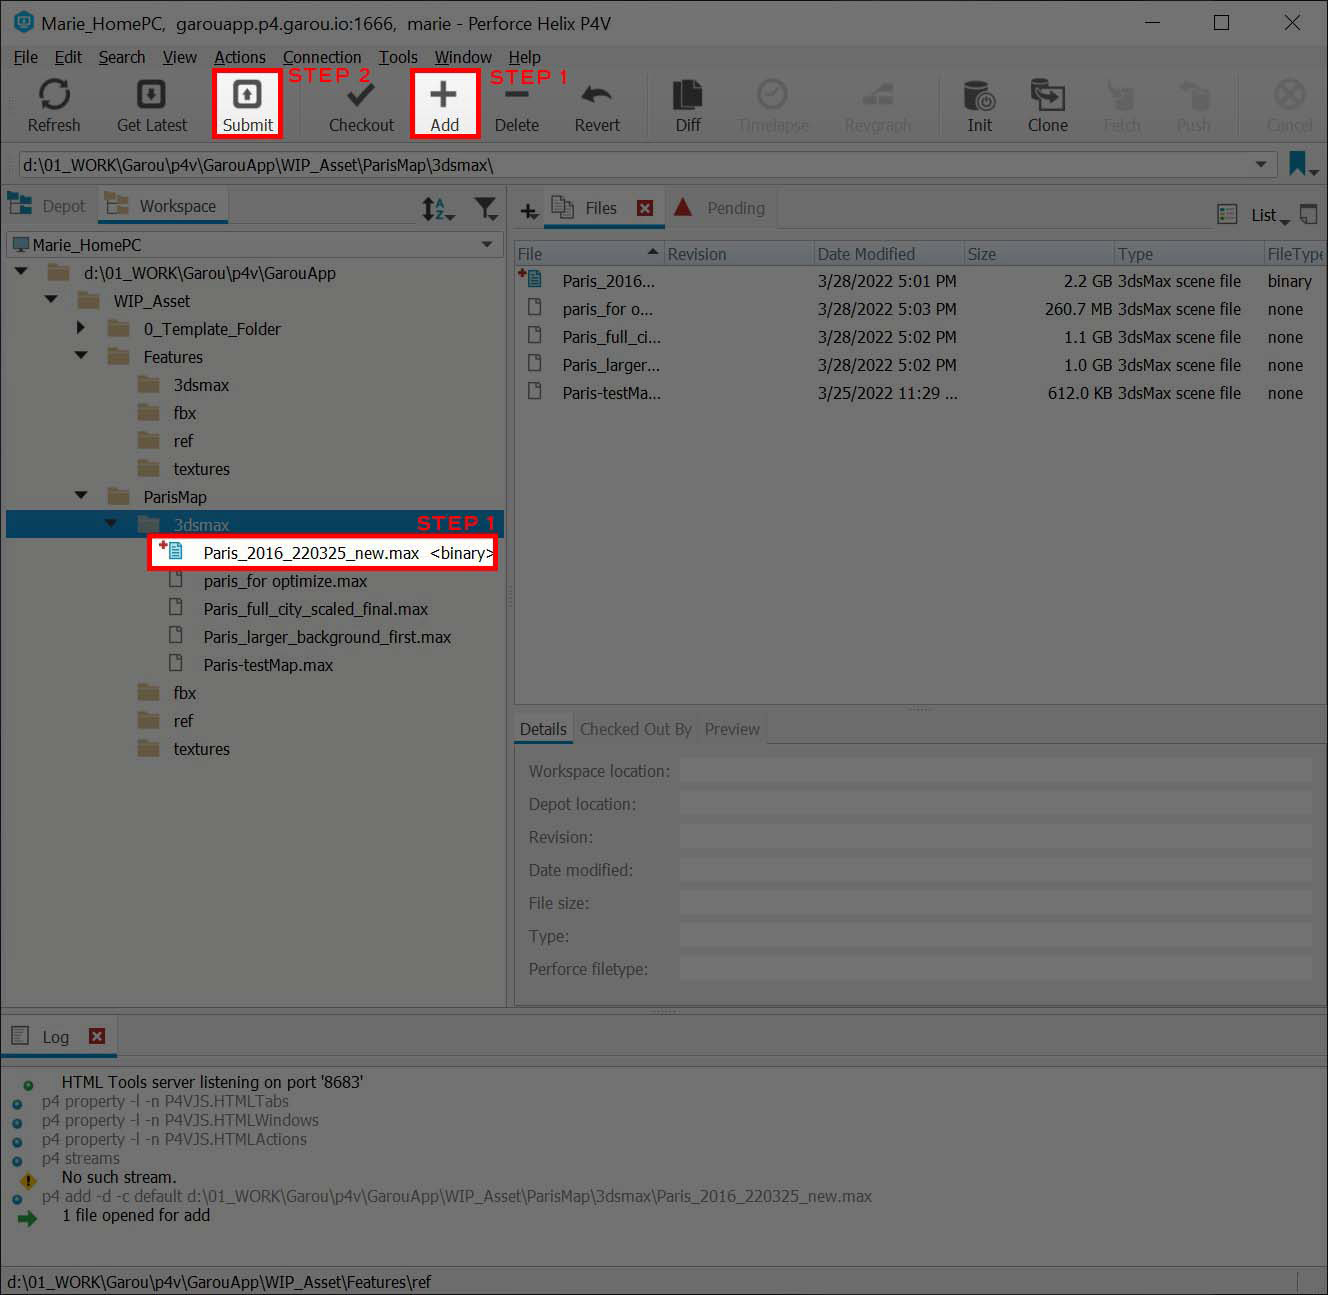This screenshot has width=1328, height=1295.
Task: Sort by the File column header
Action: click(589, 254)
